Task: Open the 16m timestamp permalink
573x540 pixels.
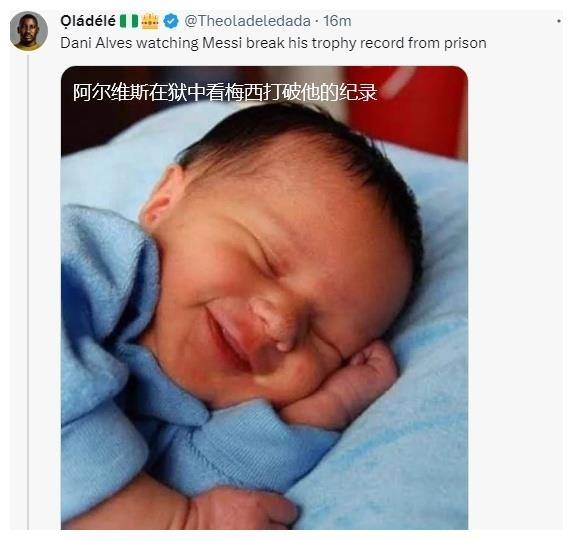Action: tap(337, 21)
